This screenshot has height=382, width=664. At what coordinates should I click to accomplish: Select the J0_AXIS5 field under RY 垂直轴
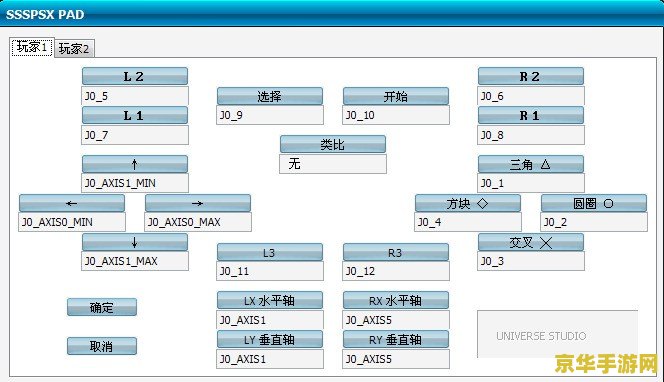click(396, 359)
